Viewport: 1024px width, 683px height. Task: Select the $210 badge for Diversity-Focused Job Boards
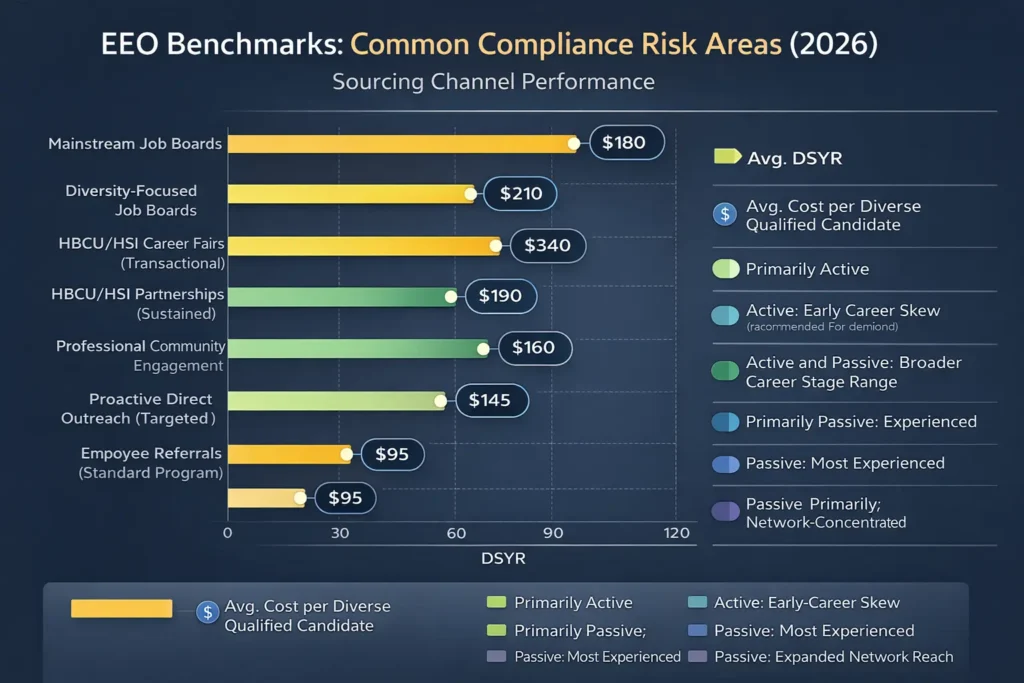point(520,194)
